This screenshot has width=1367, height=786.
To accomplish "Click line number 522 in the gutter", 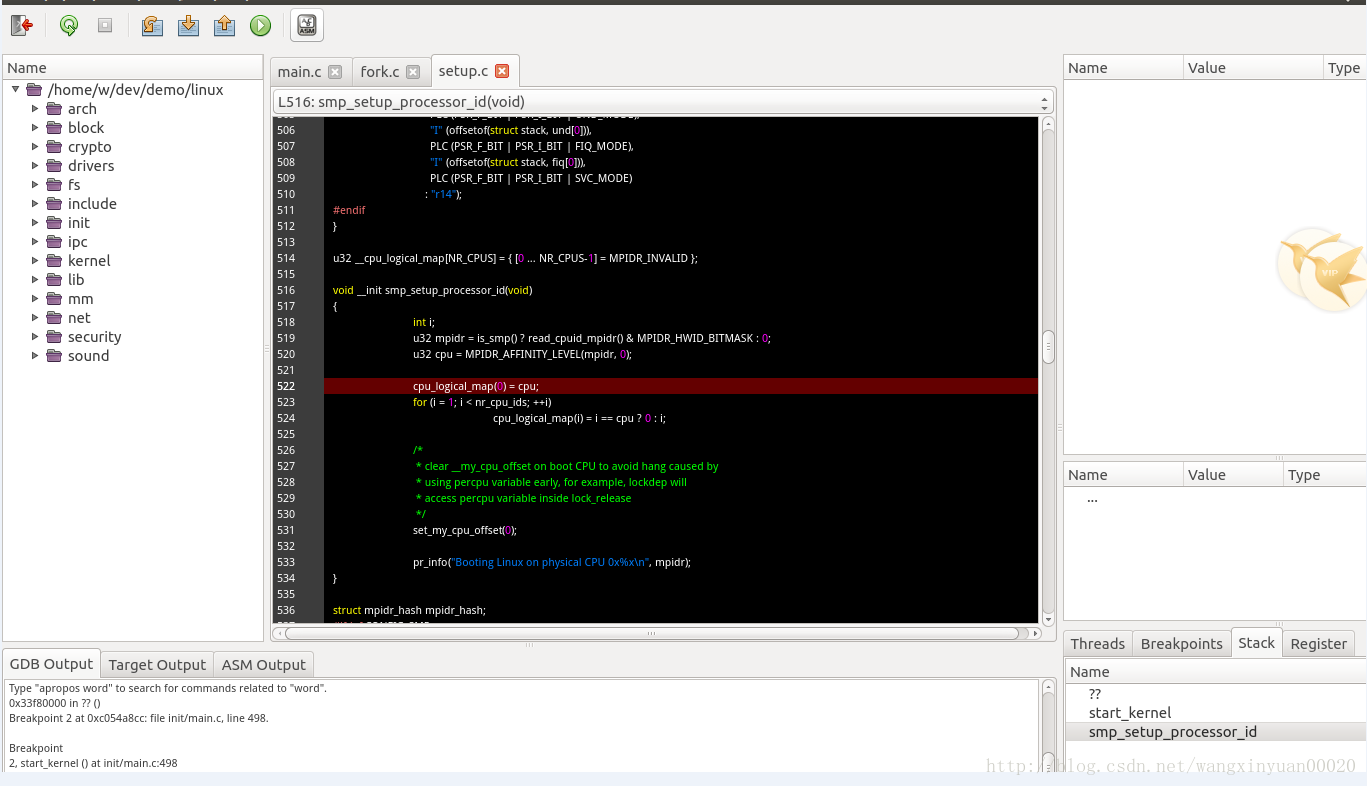I will [286, 386].
